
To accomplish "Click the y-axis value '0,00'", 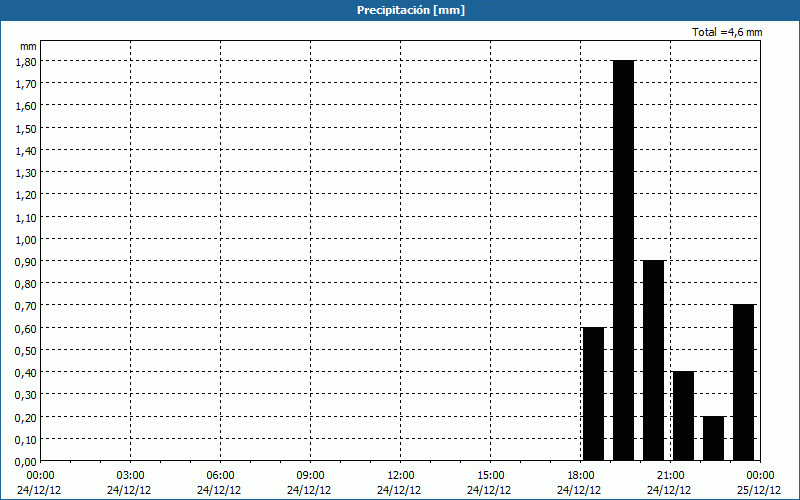I will point(27,462).
